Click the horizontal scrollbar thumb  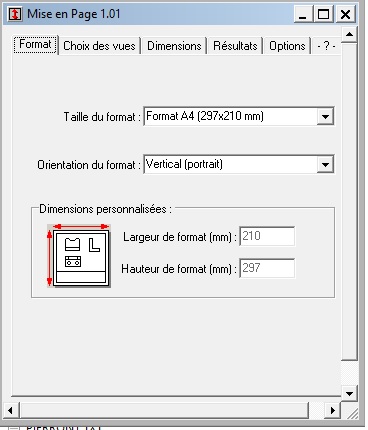coord(164,410)
